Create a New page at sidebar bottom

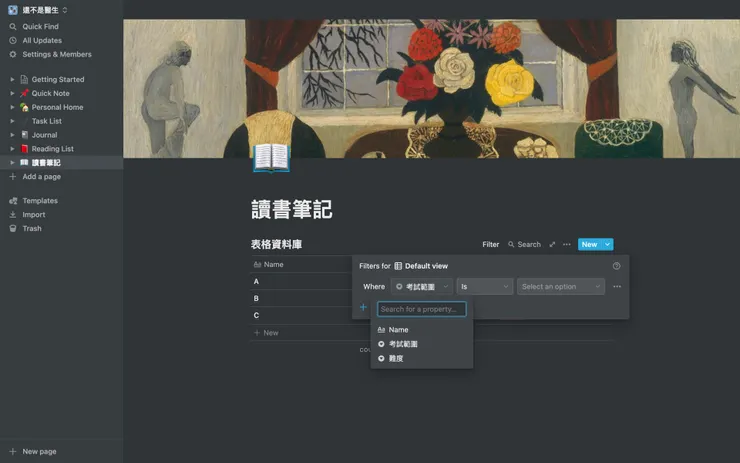coord(39,451)
